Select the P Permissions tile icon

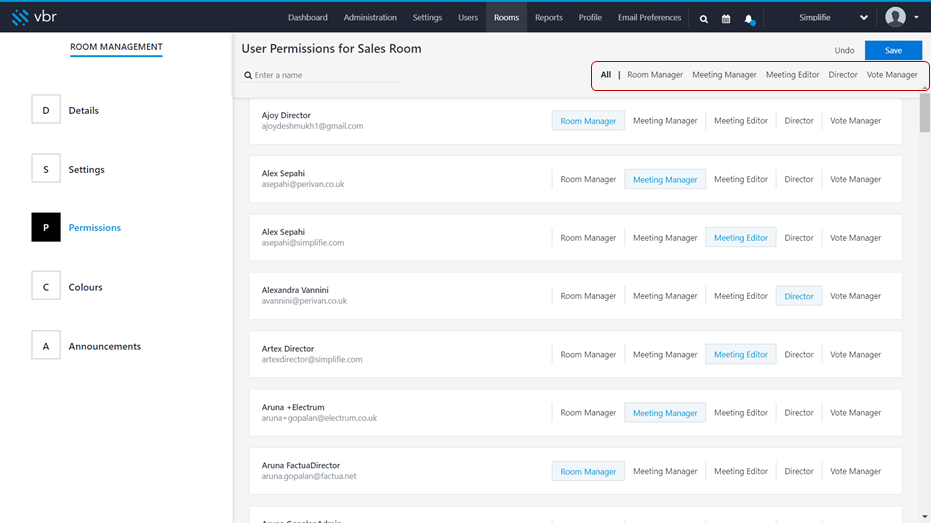(46, 227)
